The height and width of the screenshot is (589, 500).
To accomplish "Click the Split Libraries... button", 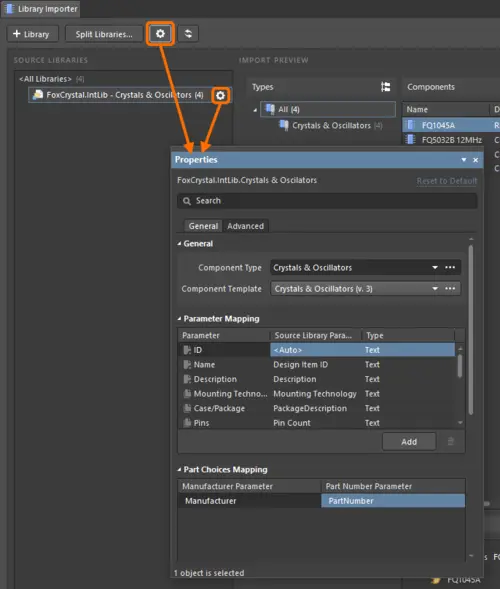I will pyautogui.click(x=104, y=34).
